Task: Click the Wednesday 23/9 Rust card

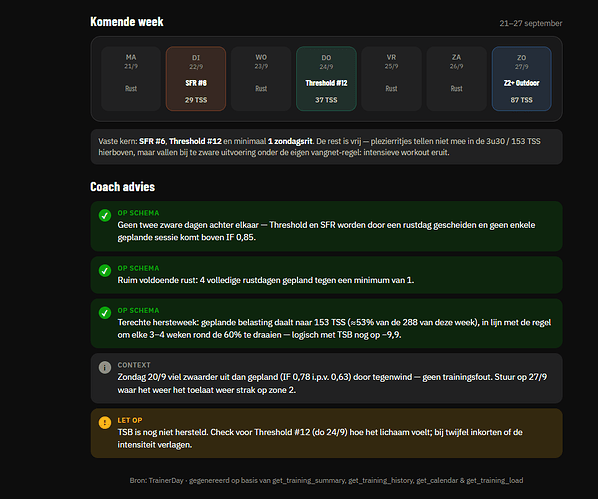Action: (261, 79)
